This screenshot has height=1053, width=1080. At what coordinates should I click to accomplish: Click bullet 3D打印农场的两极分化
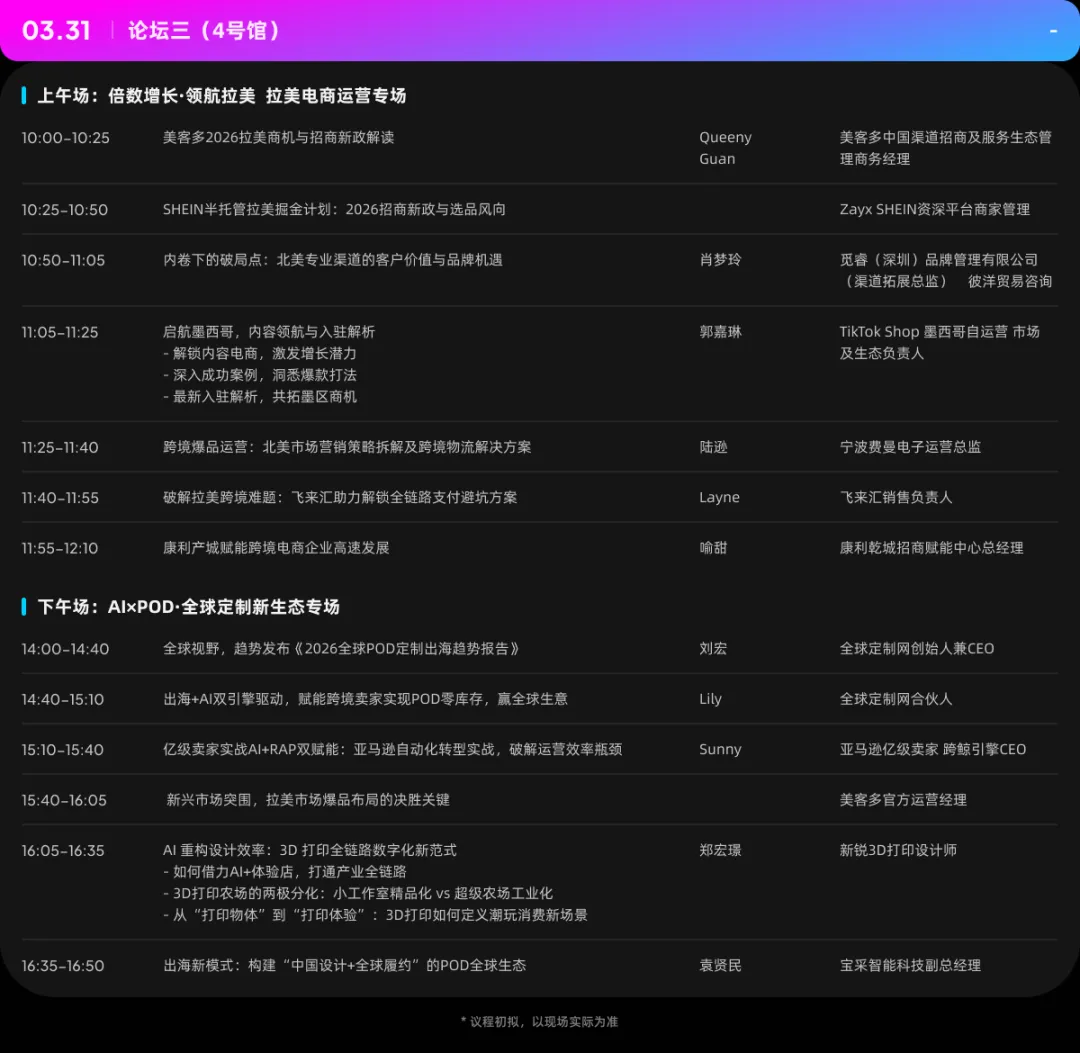(358, 894)
